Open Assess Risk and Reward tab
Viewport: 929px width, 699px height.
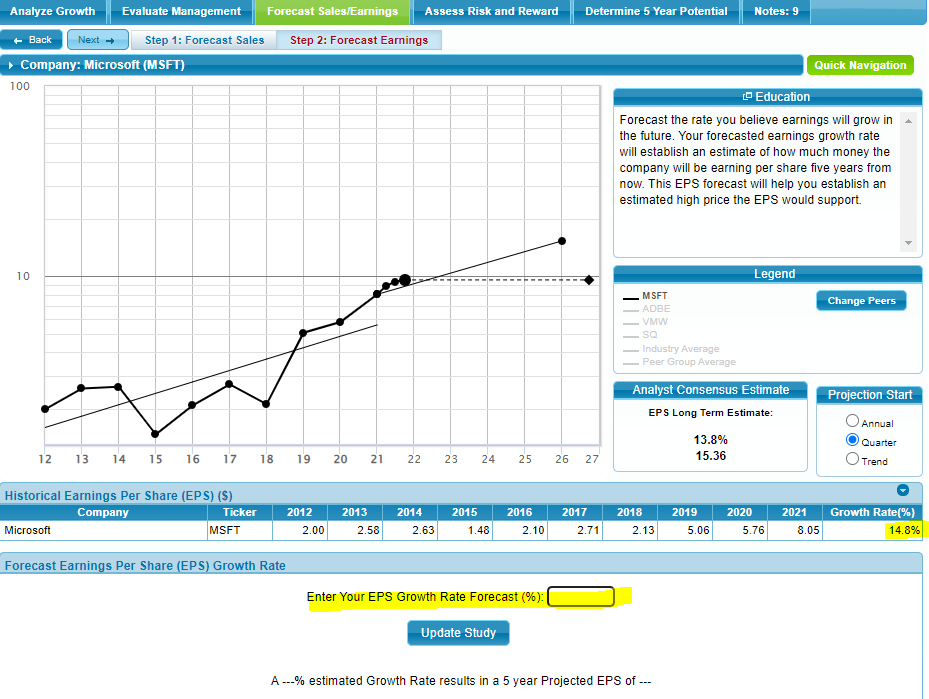click(x=491, y=11)
